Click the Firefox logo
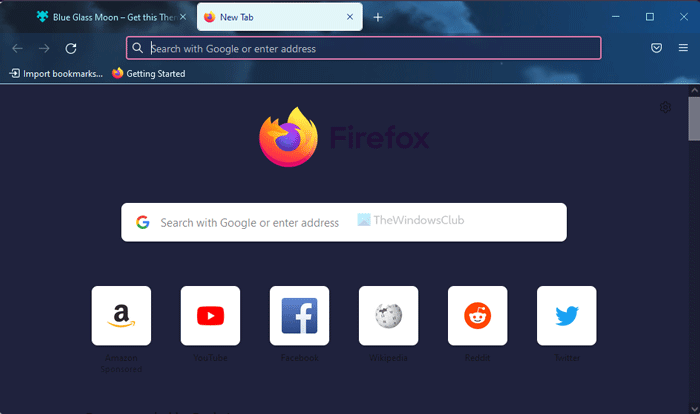This screenshot has height=414, width=700. (x=288, y=137)
